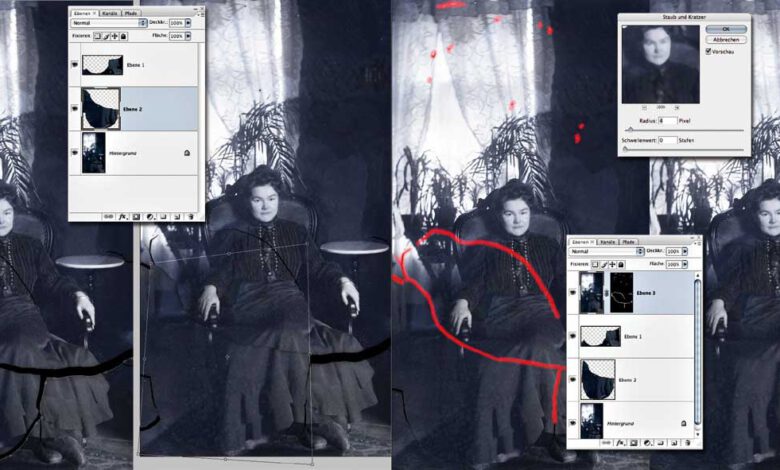Viewport: 780px width, 470px height.
Task: Lock transparent pixels in panel with Ebene 3
Action: (x=595, y=264)
